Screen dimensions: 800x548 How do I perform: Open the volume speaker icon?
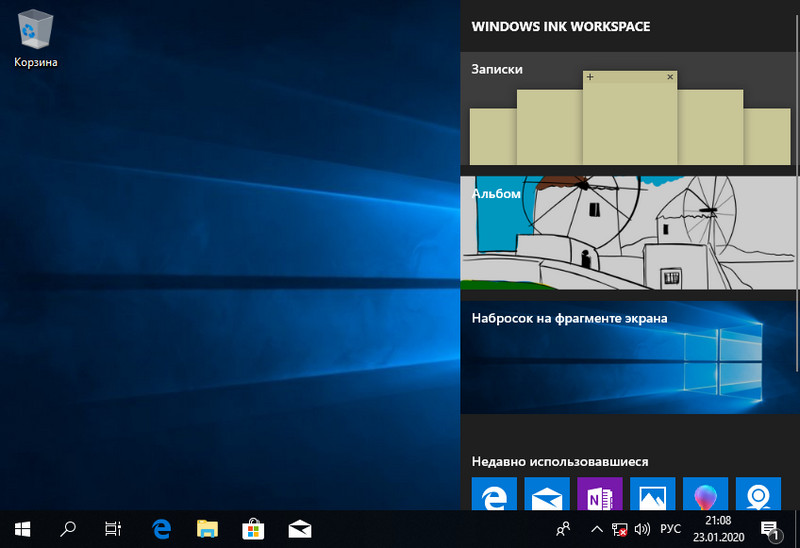click(x=642, y=529)
